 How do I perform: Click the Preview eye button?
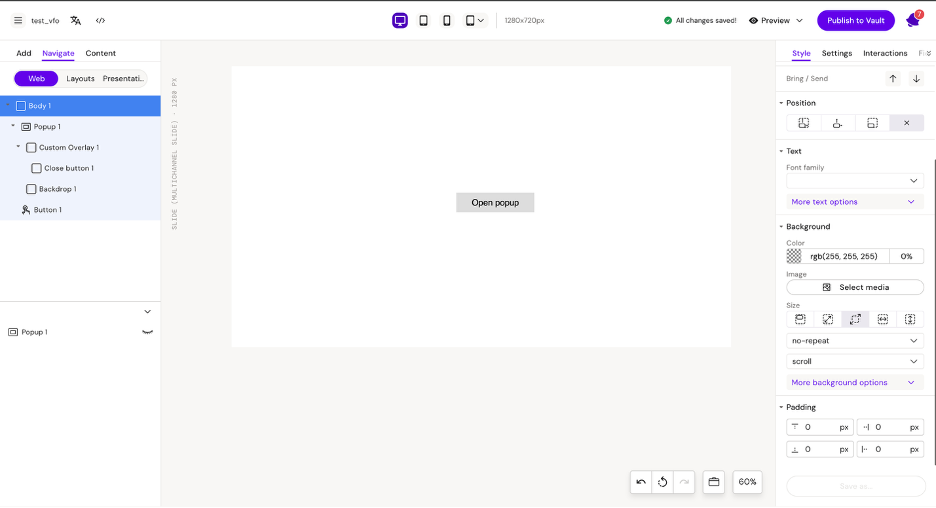tap(769, 20)
